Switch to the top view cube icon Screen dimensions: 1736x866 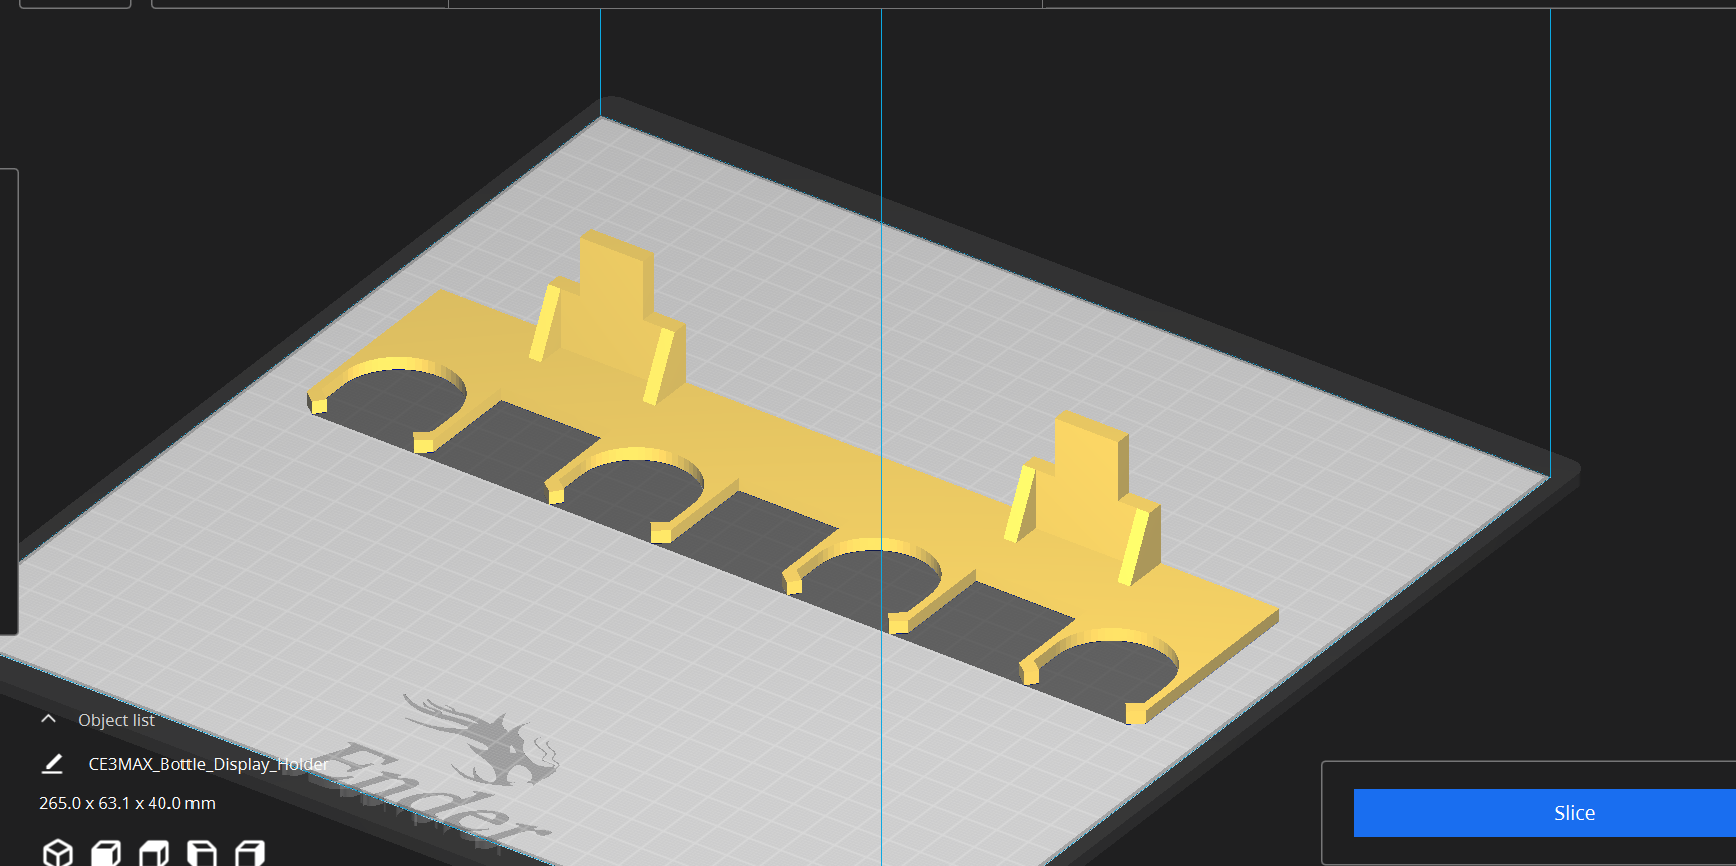pyautogui.click(x=154, y=852)
